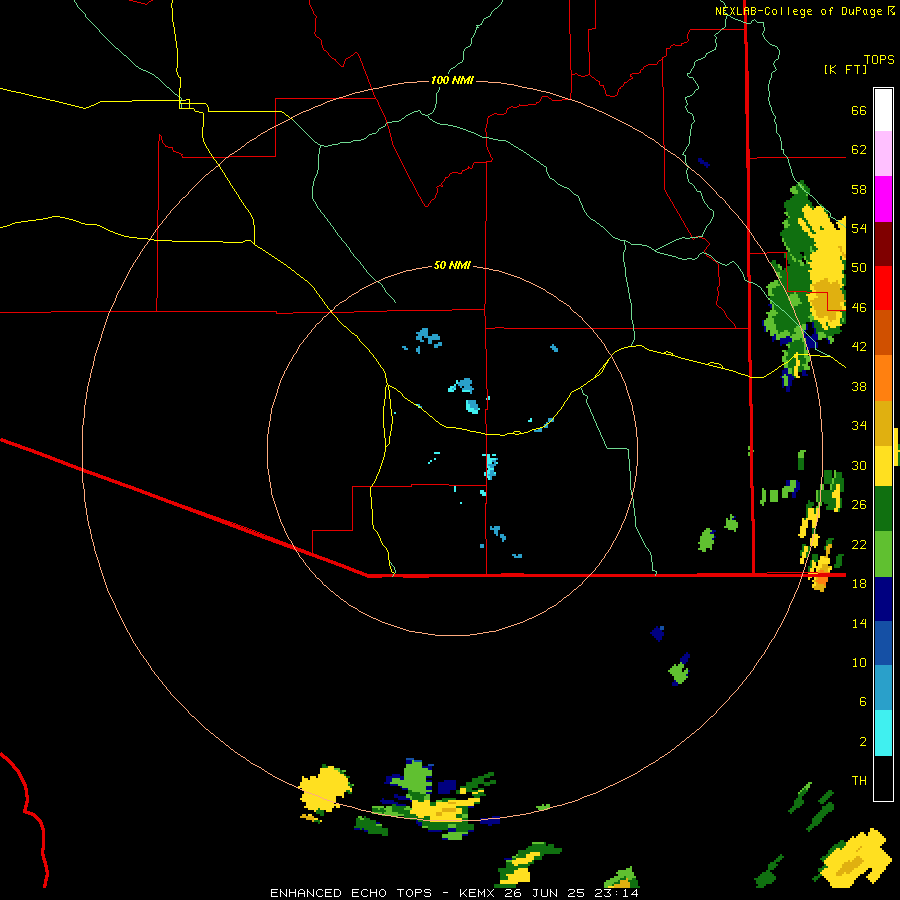The image size is (900, 900).
Task: Click the 100 NMI range ring label
Action: (x=452, y=80)
